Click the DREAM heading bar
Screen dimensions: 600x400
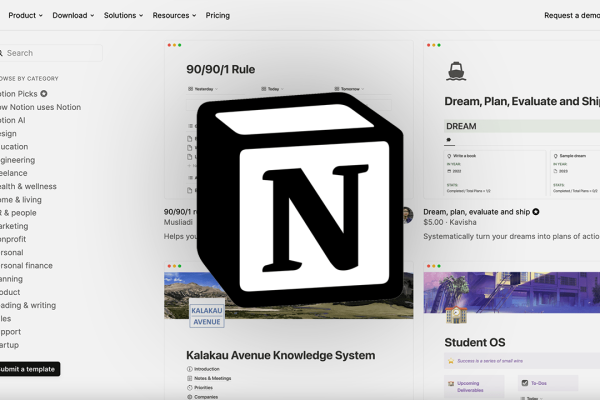point(522,126)
